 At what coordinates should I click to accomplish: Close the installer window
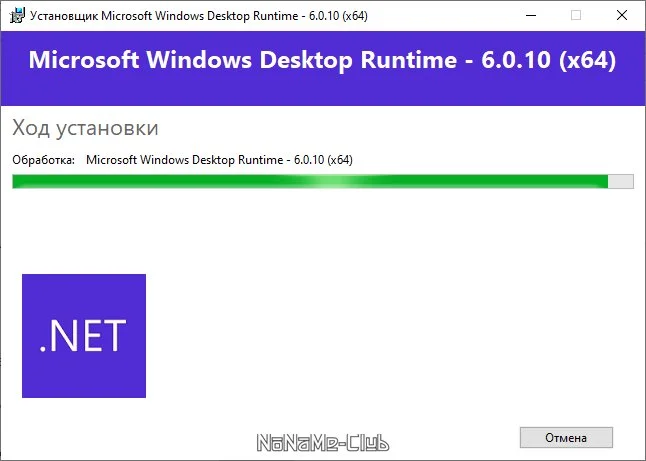pos(622,16)
